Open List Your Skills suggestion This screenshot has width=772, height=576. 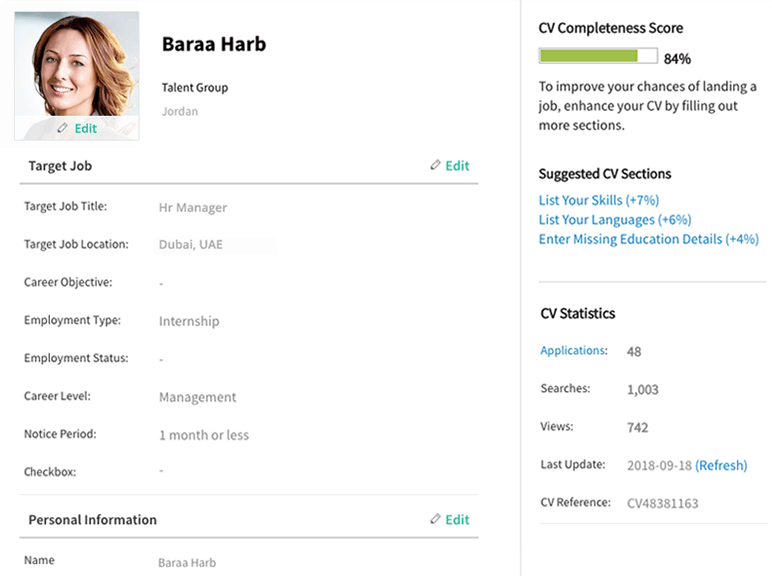599,200
